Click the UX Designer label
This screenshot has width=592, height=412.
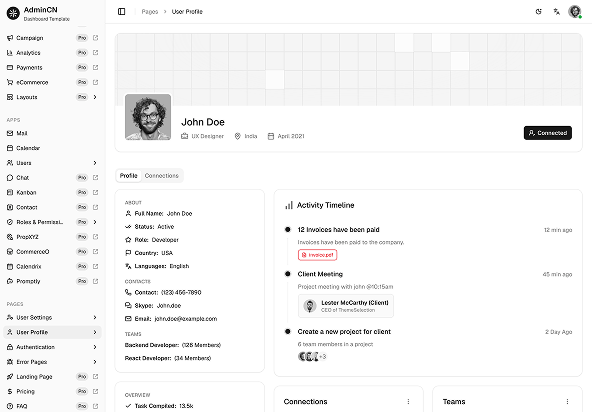pyautogui.click(x=207, y=136)
